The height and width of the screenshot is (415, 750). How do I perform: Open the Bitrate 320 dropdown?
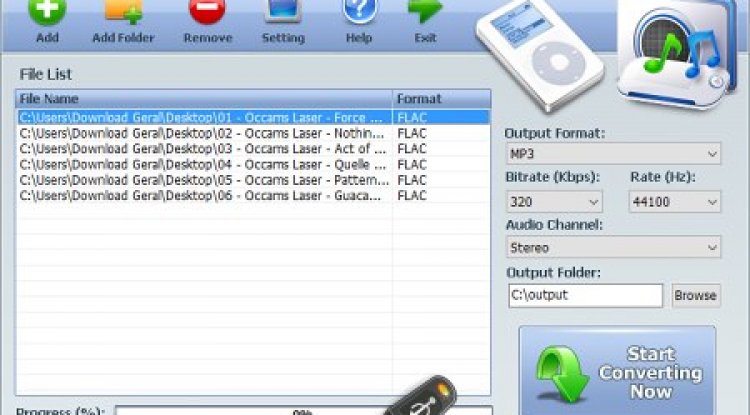pos(554,201)
